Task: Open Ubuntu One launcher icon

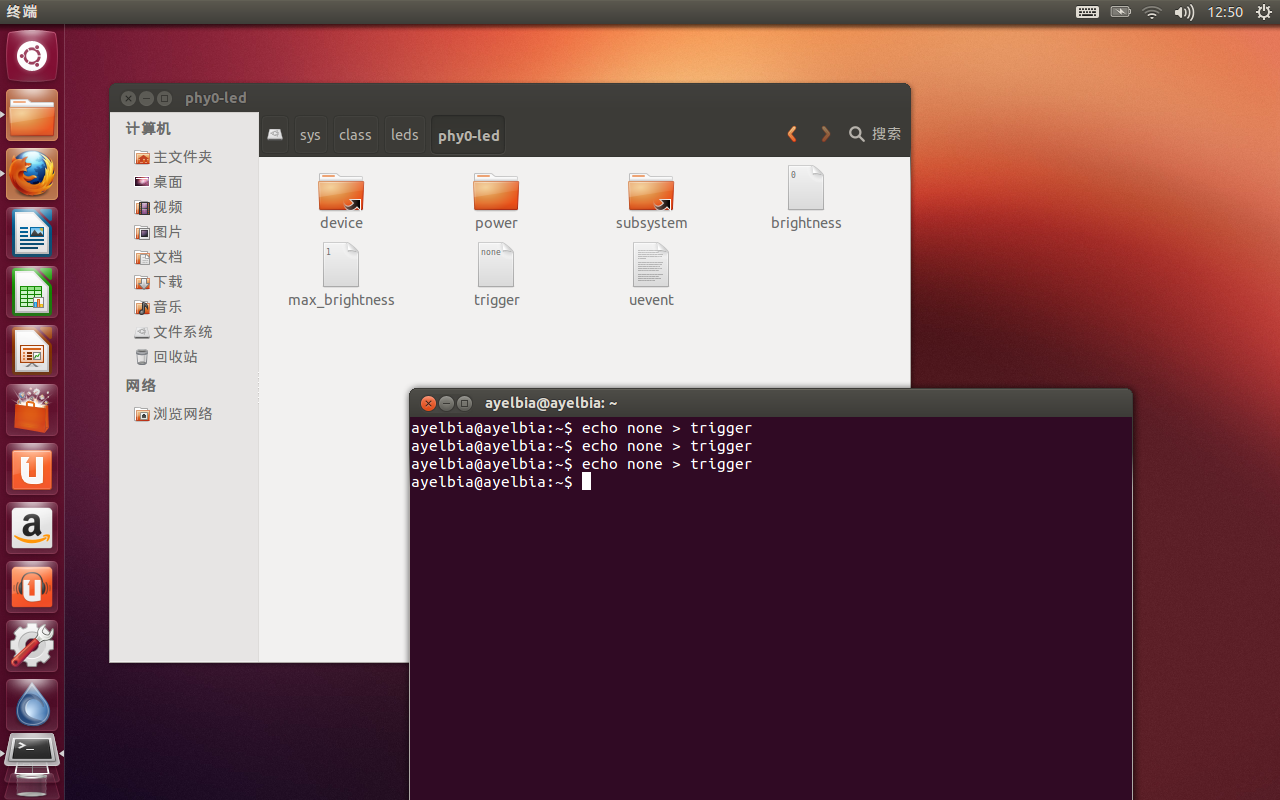Action: click(x=32, y=469)
